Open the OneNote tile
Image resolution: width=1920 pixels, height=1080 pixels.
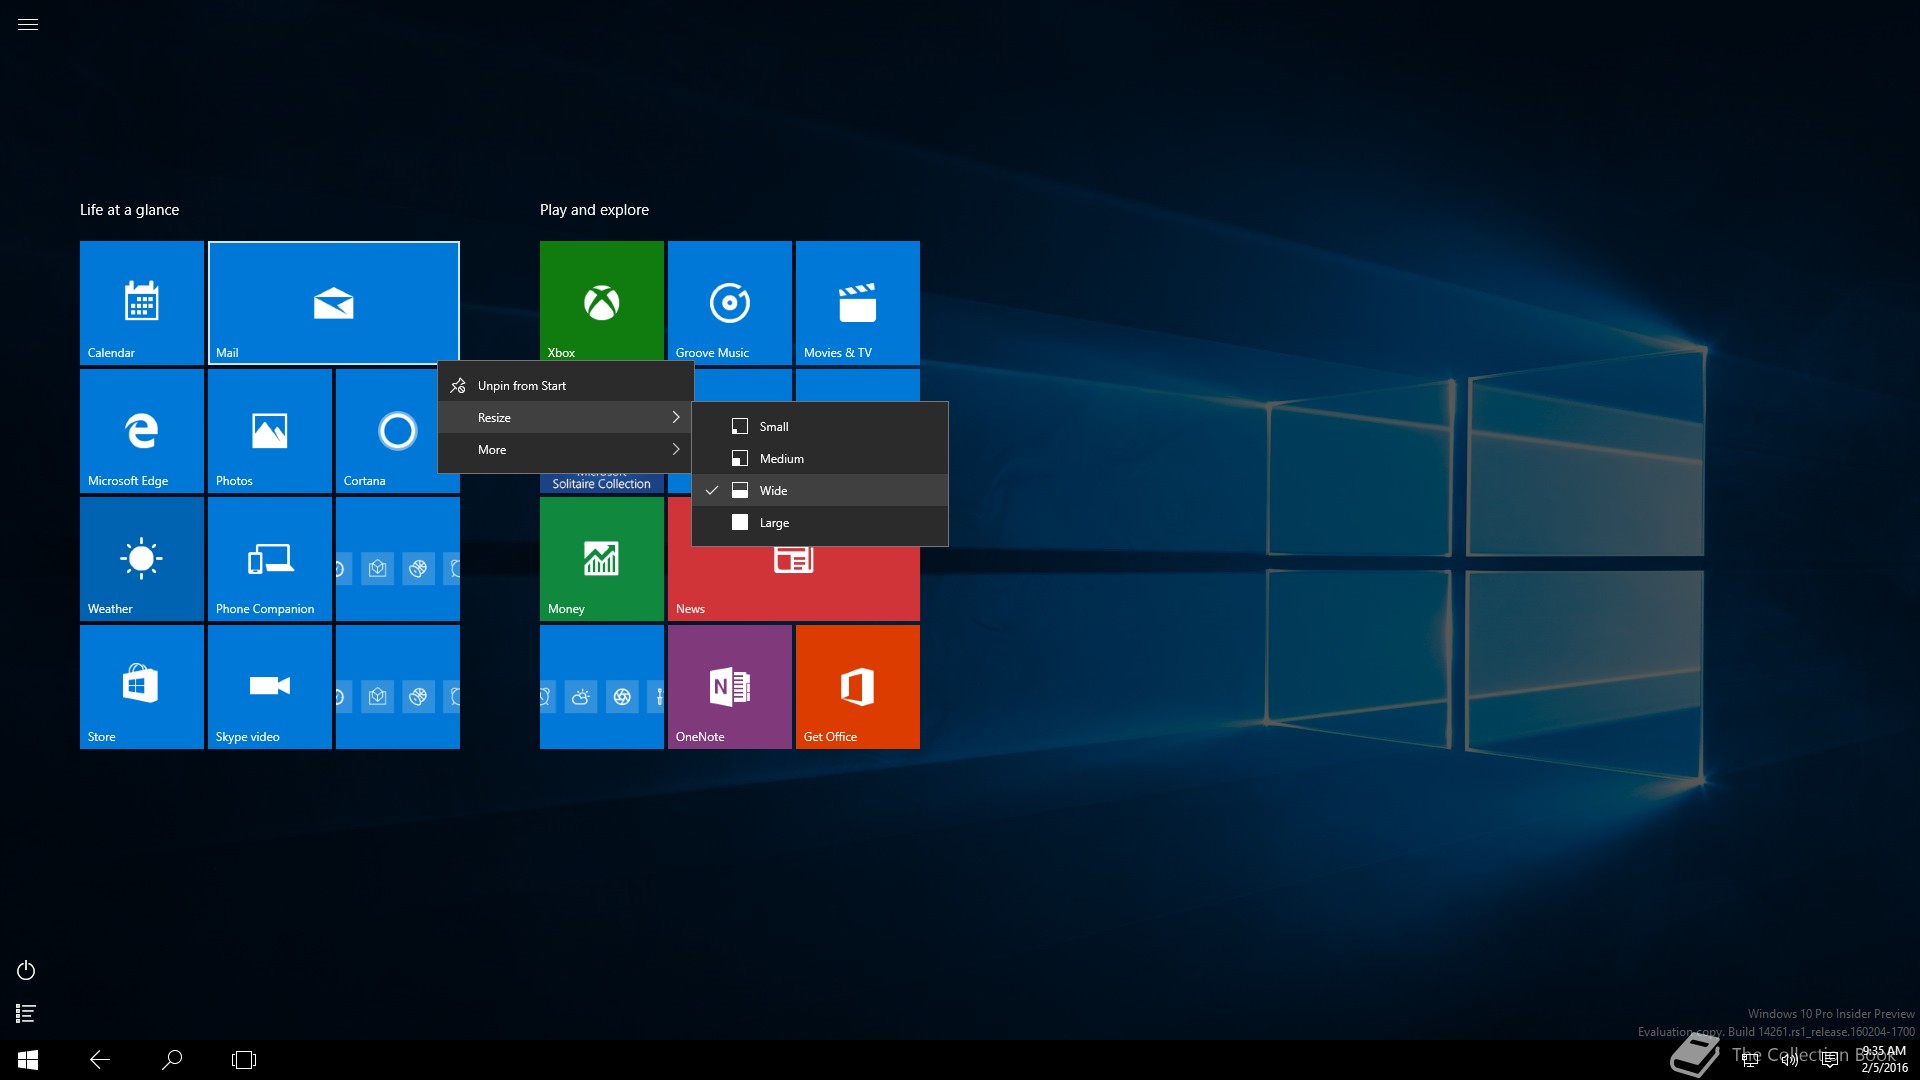(x=729, y=686)
